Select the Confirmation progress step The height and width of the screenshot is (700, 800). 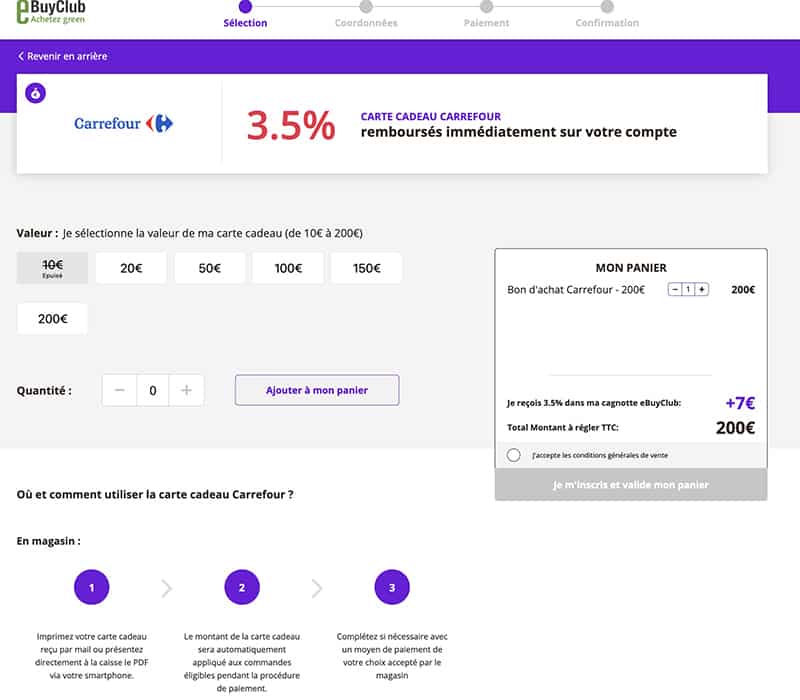point(607,14)
